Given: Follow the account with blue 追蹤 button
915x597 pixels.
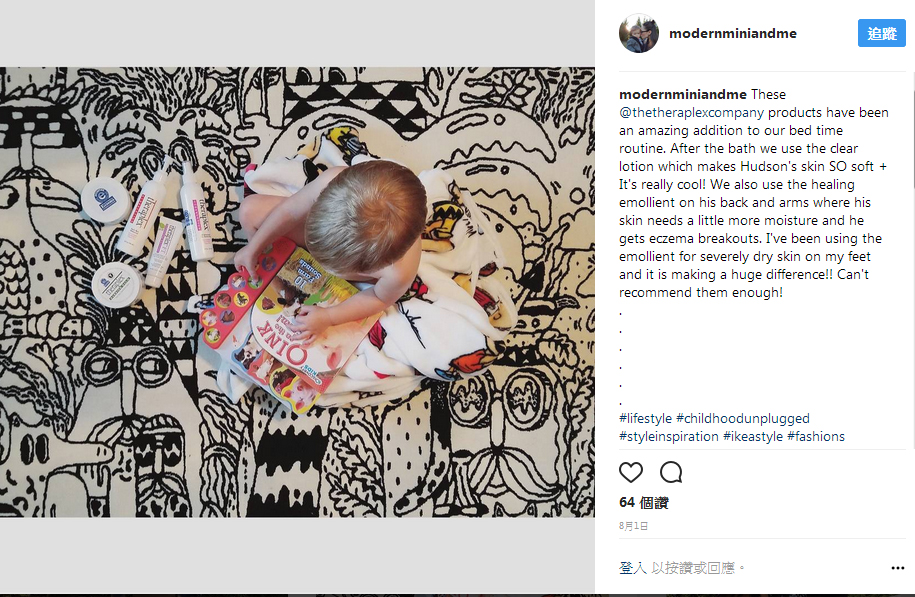Looking at the screenshot, I should (882, 33).
